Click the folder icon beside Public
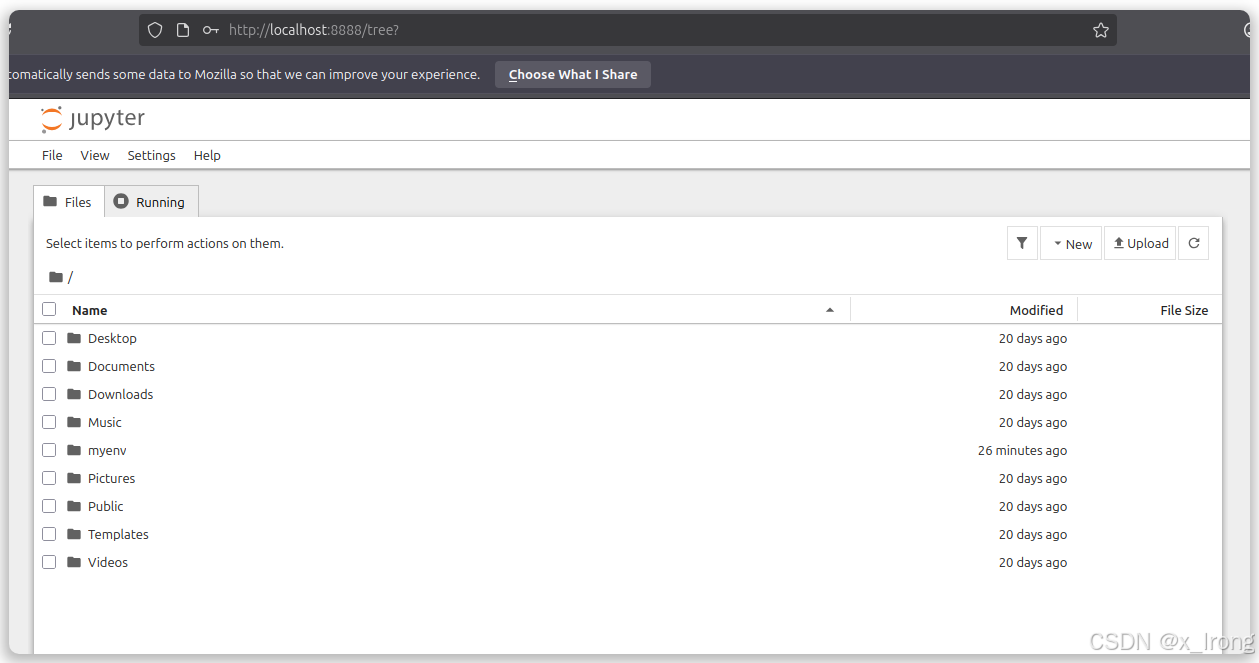Image resolution: width=1259 pixels, height=663 pixels. pos(74,506)
